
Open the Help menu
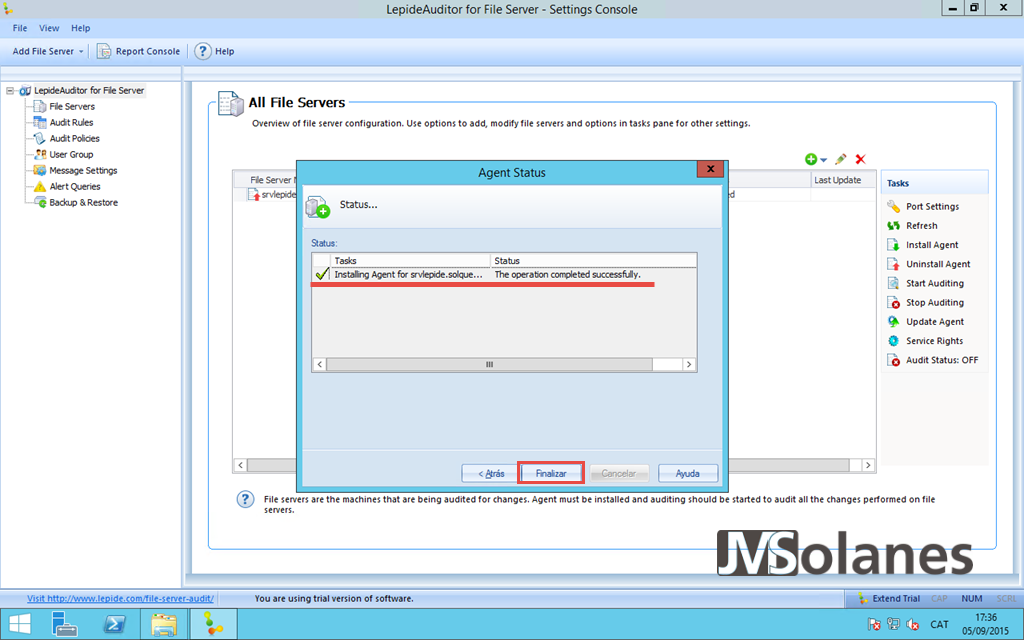[80, 28]
